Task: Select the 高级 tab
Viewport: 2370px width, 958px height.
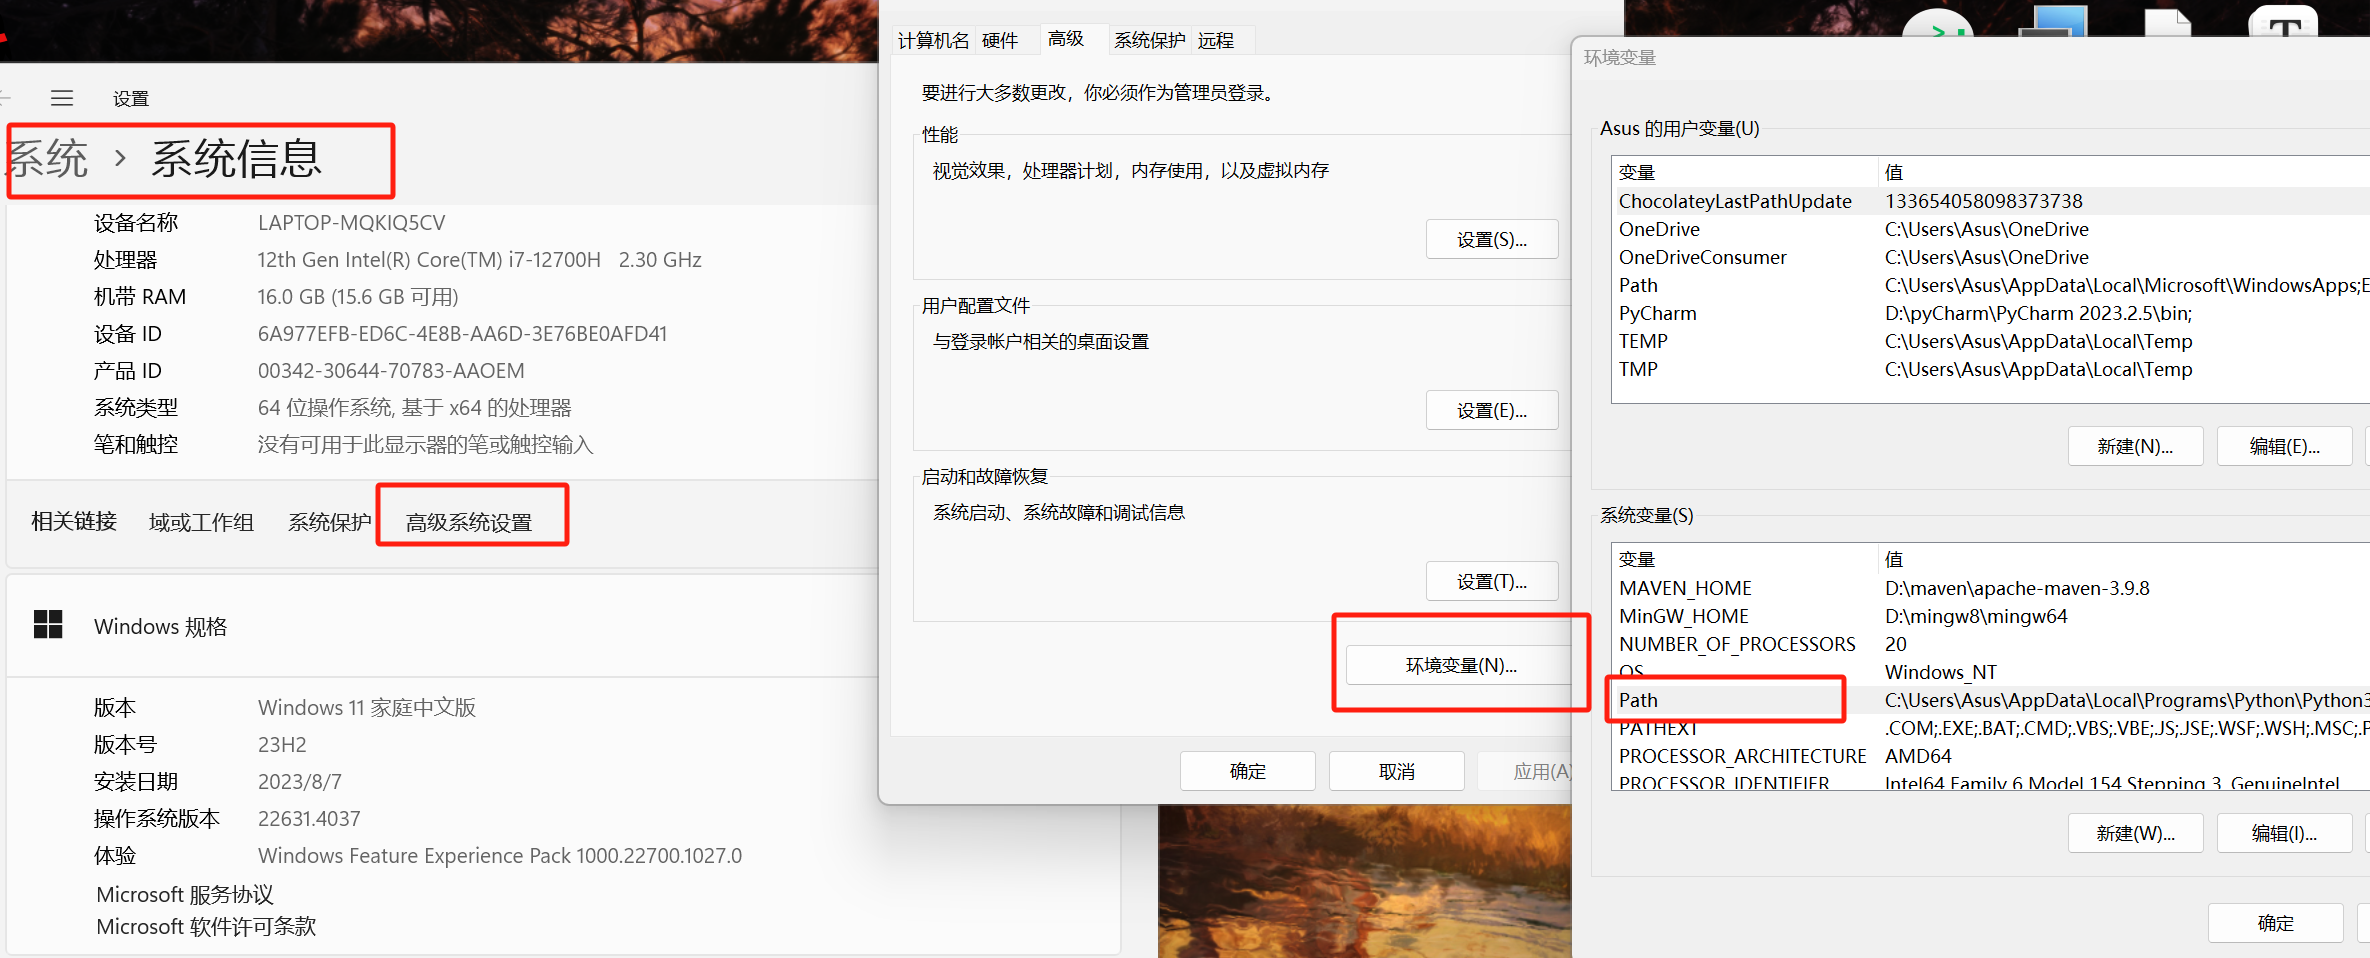Action: tap(1066, 38)
